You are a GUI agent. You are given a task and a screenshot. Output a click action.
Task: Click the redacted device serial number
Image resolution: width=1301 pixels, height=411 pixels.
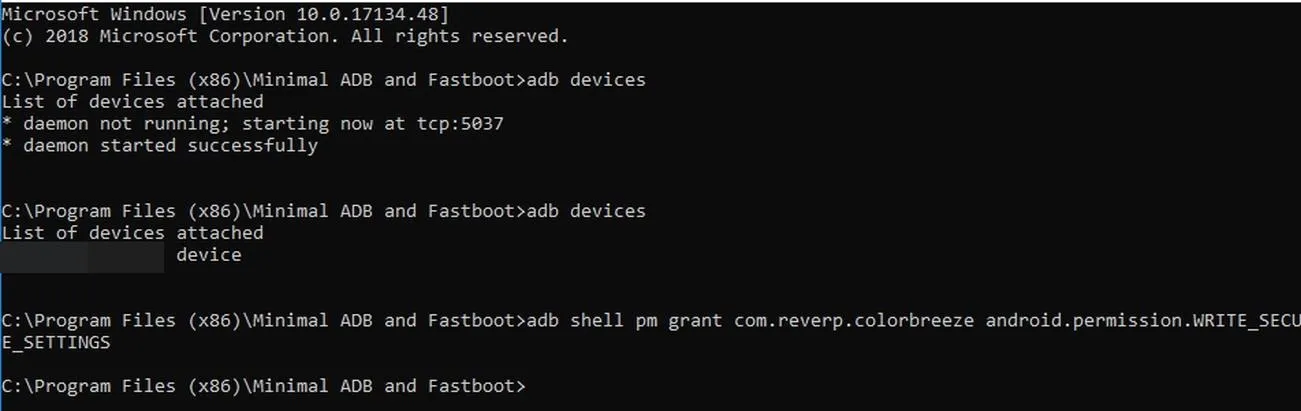83,255
